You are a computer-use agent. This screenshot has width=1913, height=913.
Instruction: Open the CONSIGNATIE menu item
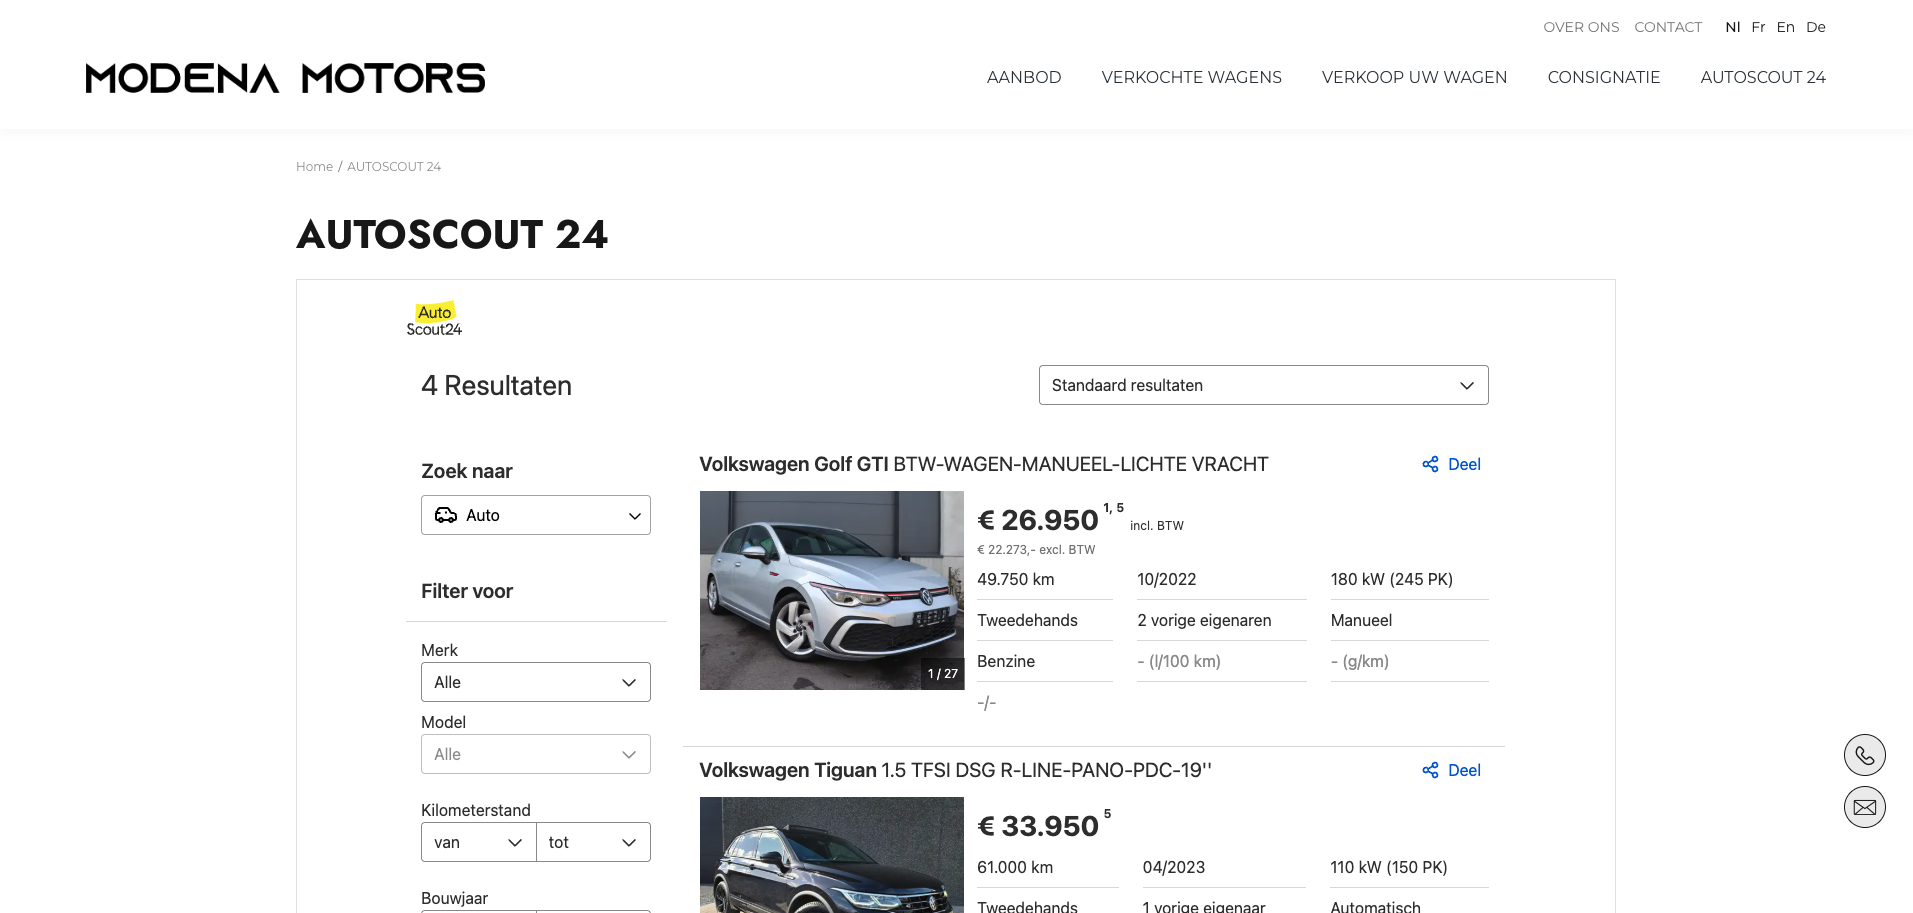[x=1604, y=77]
